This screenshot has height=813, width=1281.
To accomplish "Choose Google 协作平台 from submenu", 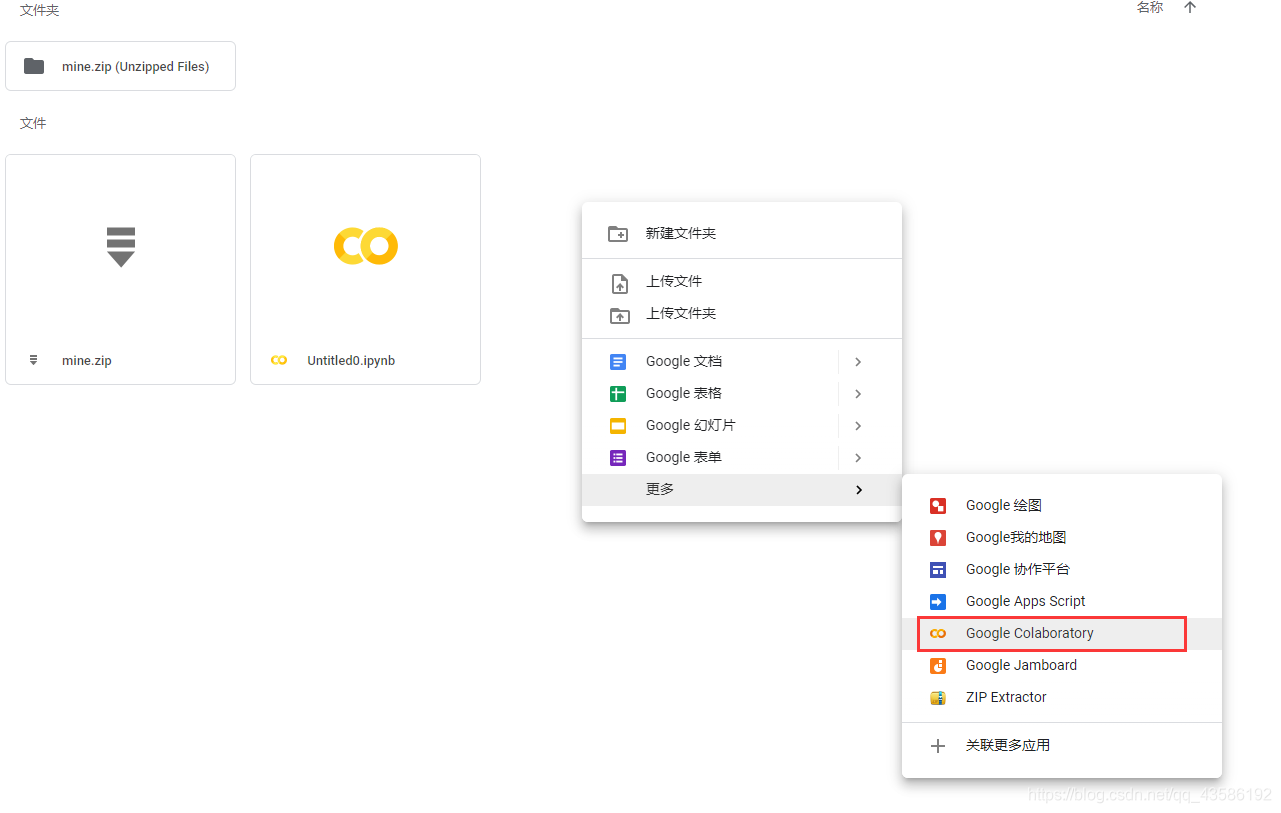I will (1062, 570).
